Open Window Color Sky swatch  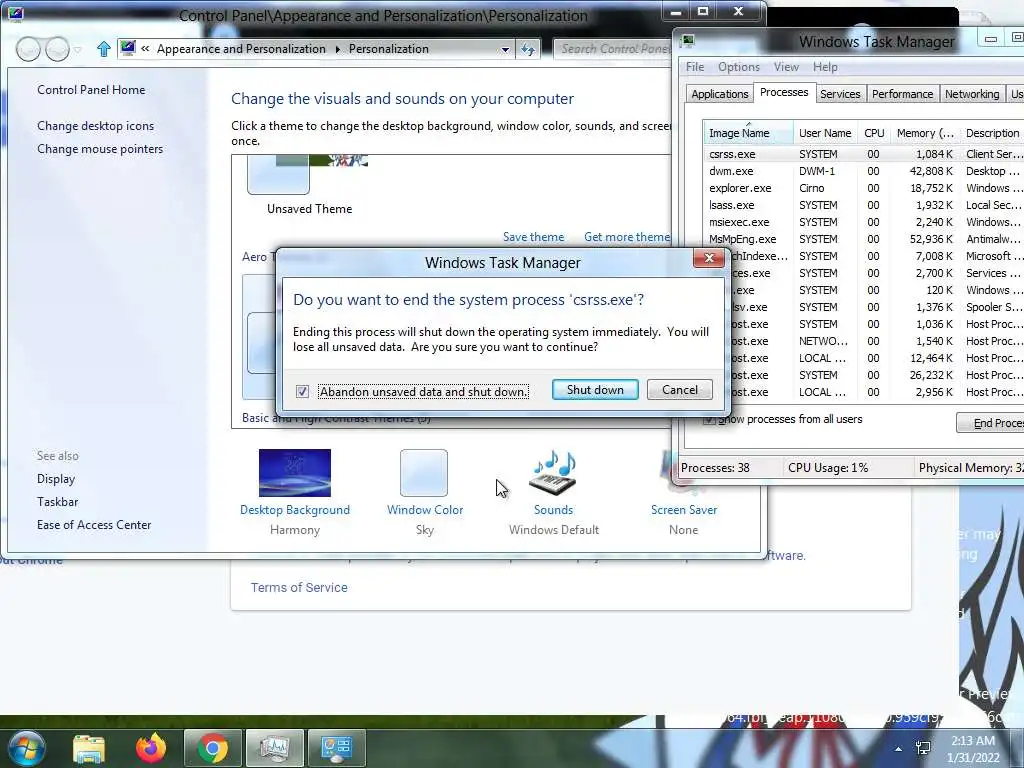424,473
